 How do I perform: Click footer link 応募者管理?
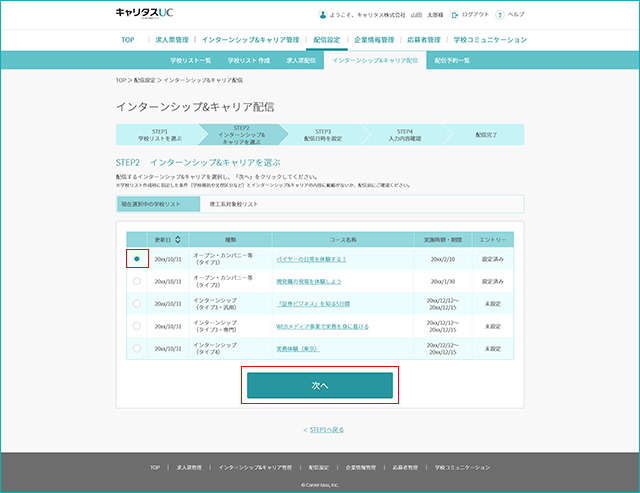point(405,467)
